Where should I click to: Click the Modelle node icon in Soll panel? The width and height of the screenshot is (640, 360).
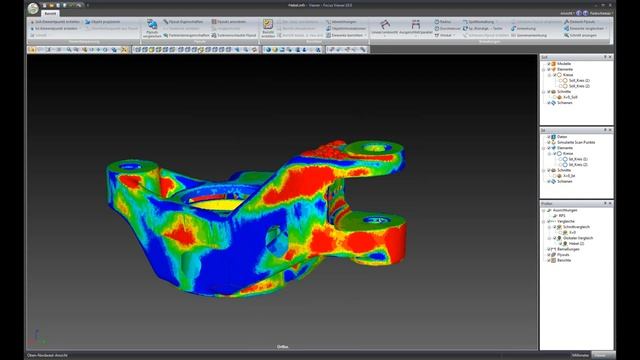[x=554, y=64]
